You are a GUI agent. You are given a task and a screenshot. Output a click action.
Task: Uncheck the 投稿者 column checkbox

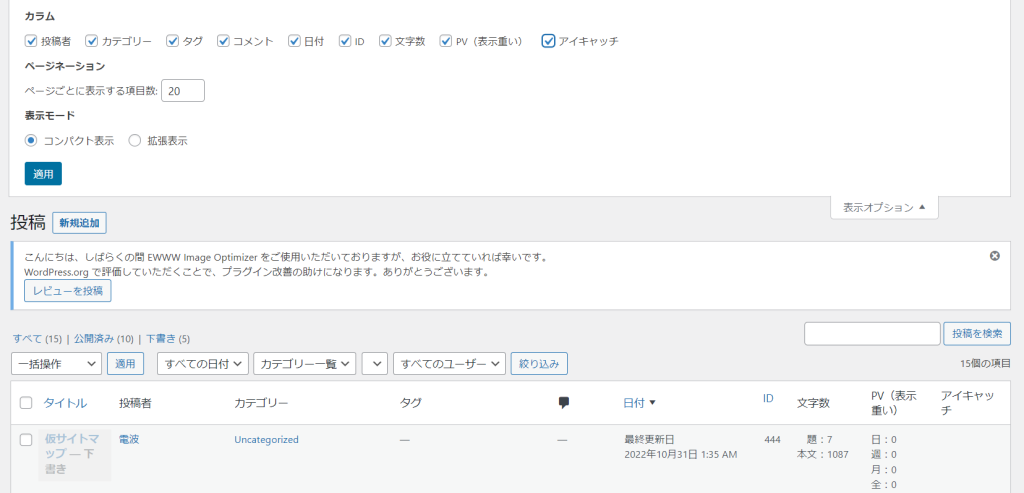(31, 41)
